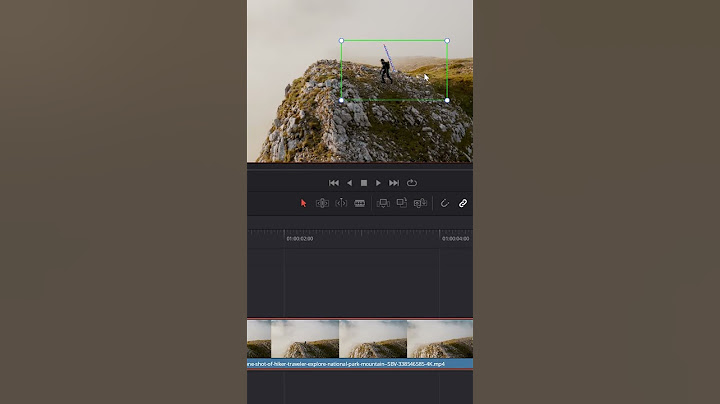This screenshot has height=404, width=720.
Task: Select the Blade Edit Mode tool
Action: (x=360, y=203)
